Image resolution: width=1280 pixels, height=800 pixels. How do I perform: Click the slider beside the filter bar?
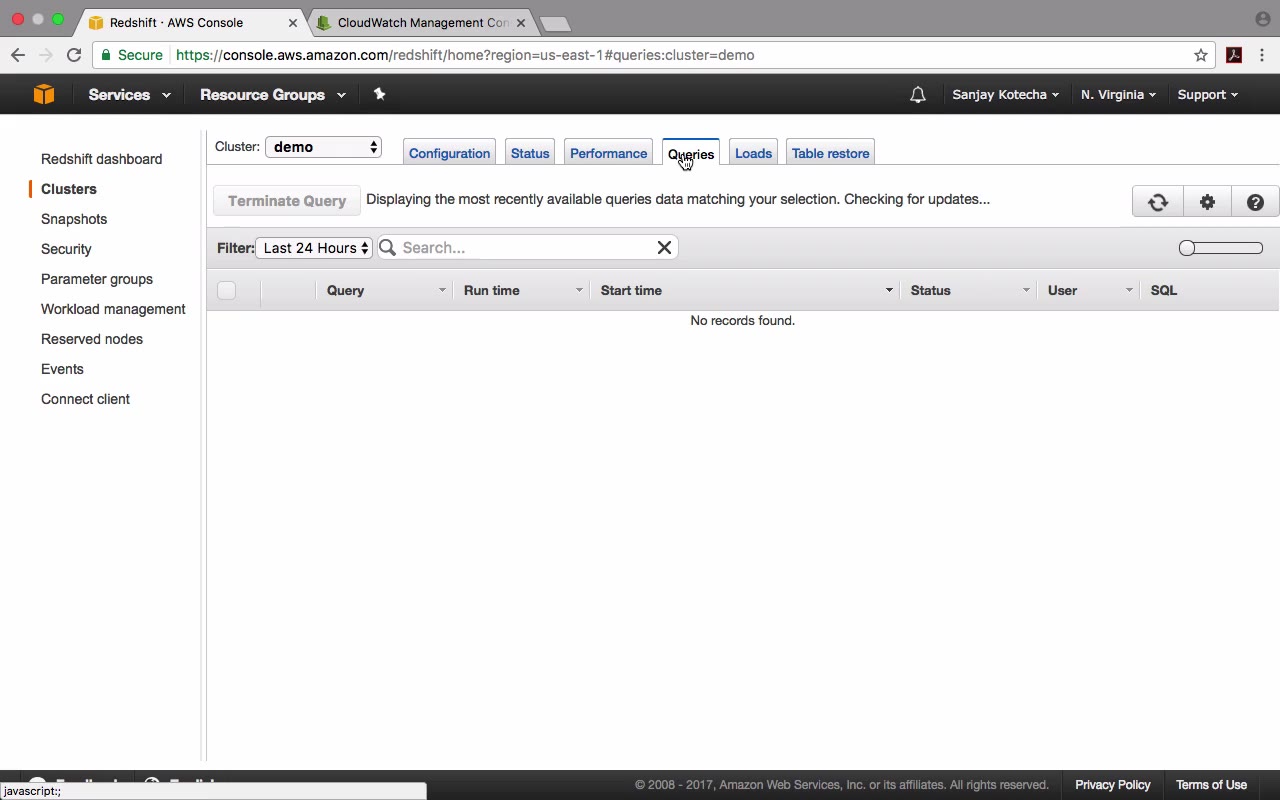[x=1221, y=248]
